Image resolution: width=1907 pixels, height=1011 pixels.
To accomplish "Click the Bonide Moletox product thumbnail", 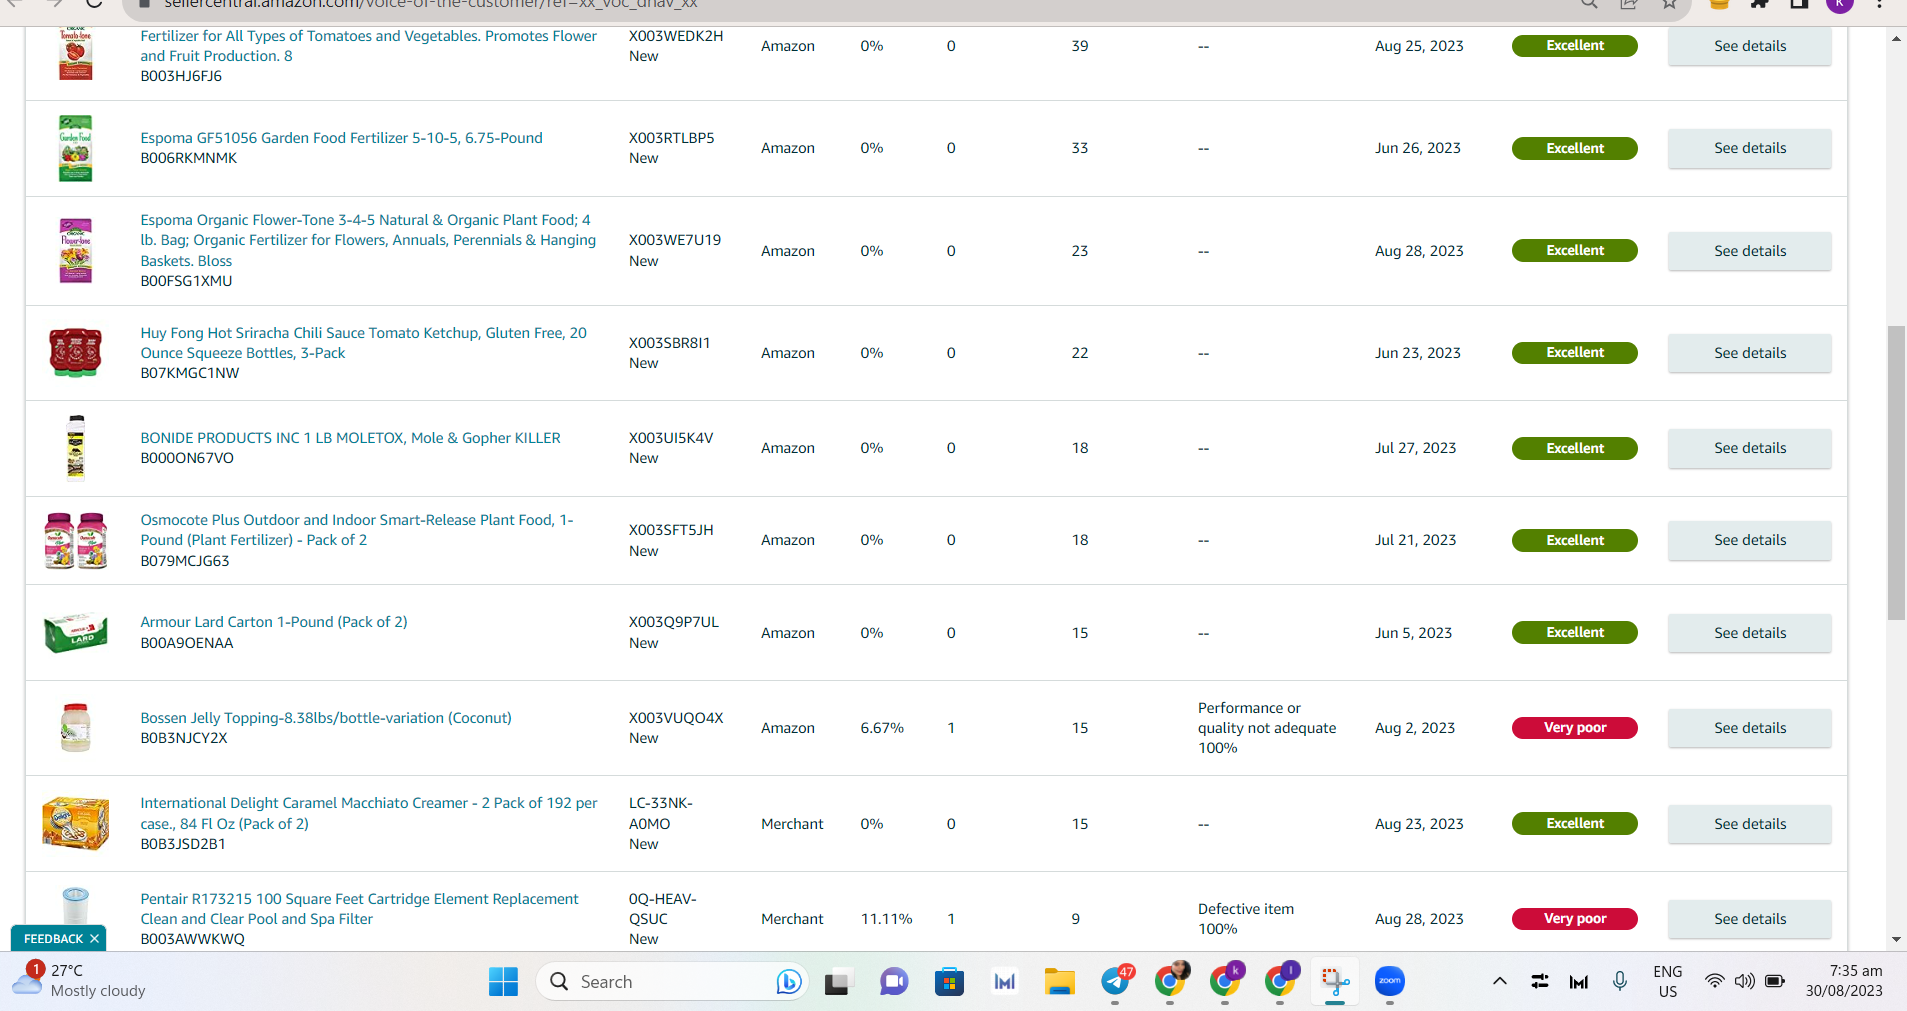I will coord(76,448).
